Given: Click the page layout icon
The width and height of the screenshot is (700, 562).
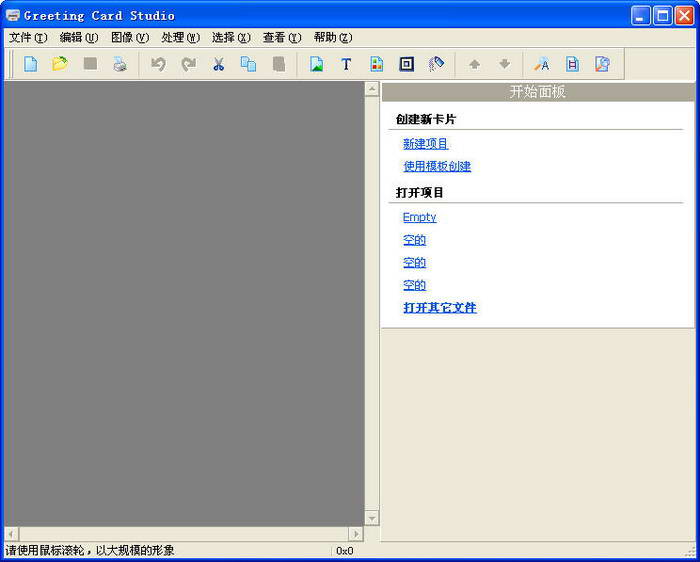Looking at the screenshot, I should 572,64.
